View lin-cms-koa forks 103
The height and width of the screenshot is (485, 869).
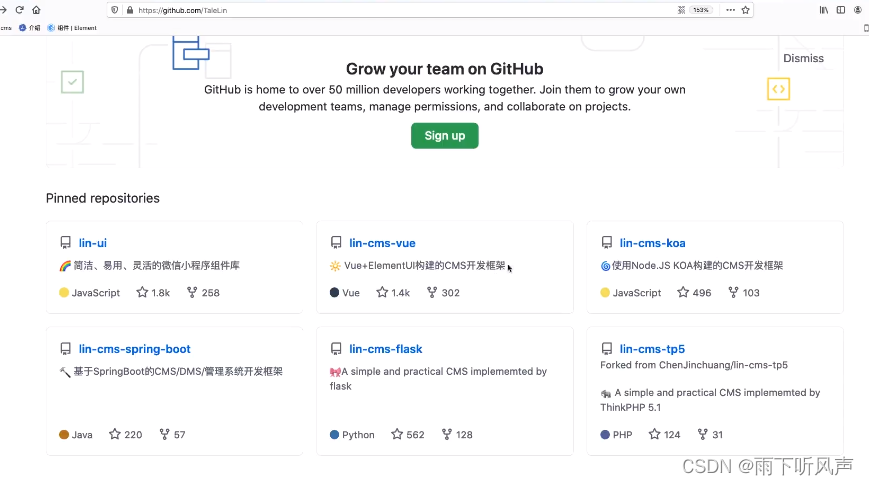744,293
